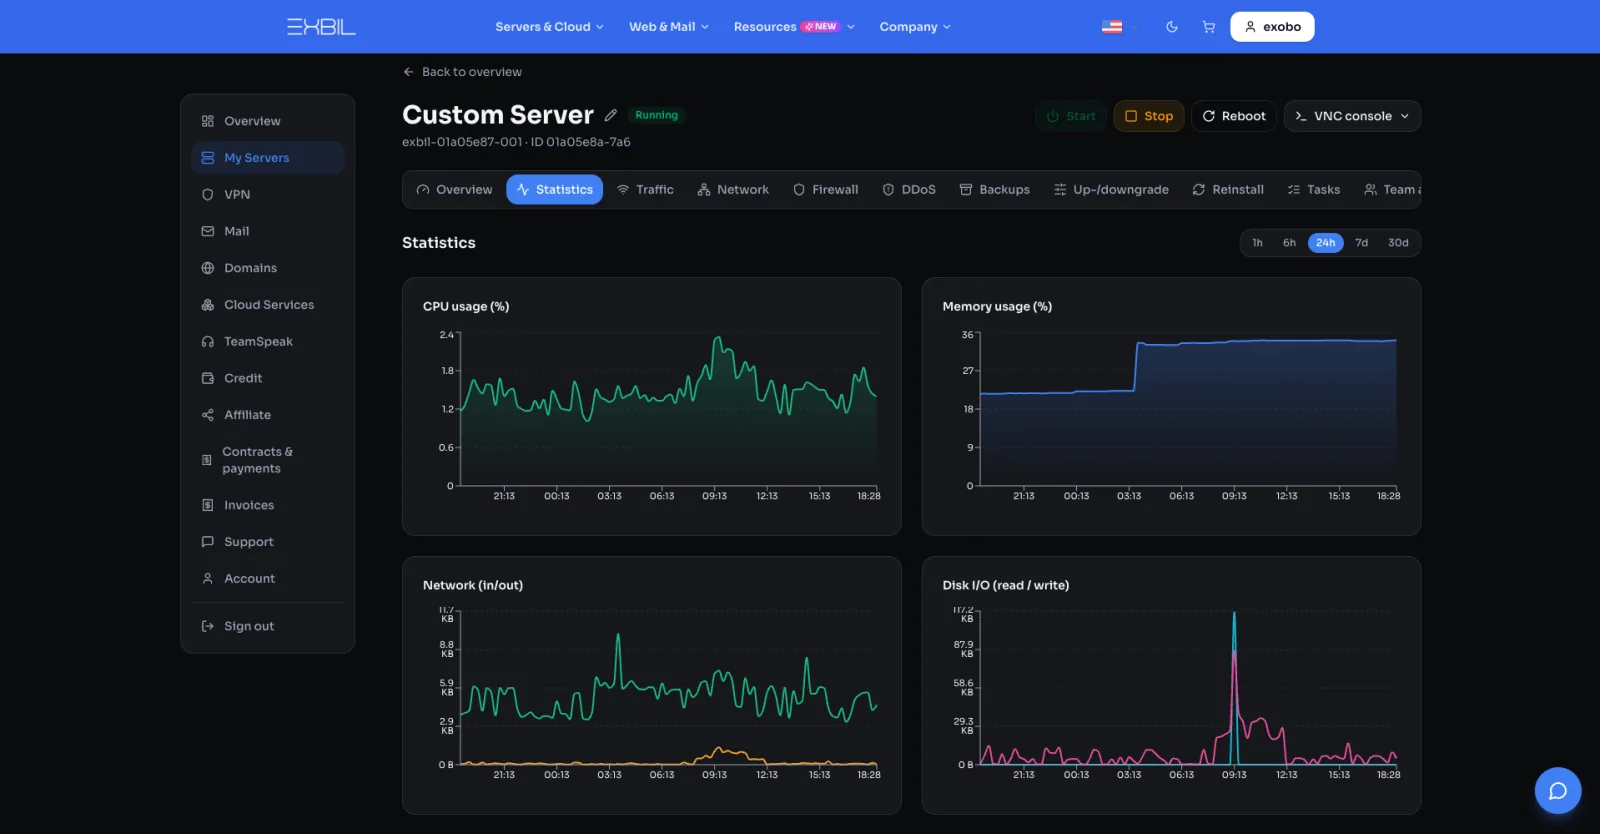1600x834 pixels.
Task: Click the TeamSpeak headset icon
Action: (208, 342)
